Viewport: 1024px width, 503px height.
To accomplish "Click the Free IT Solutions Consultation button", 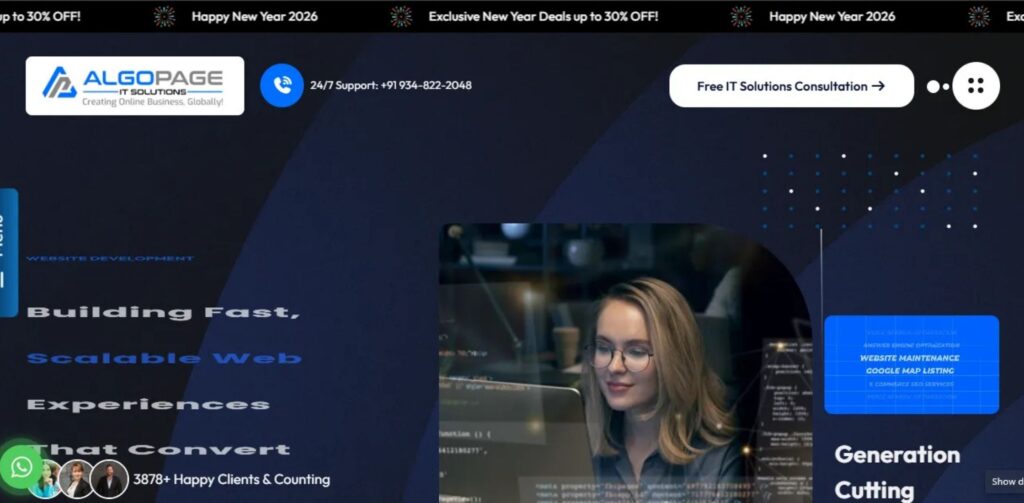I will (790, 86).
